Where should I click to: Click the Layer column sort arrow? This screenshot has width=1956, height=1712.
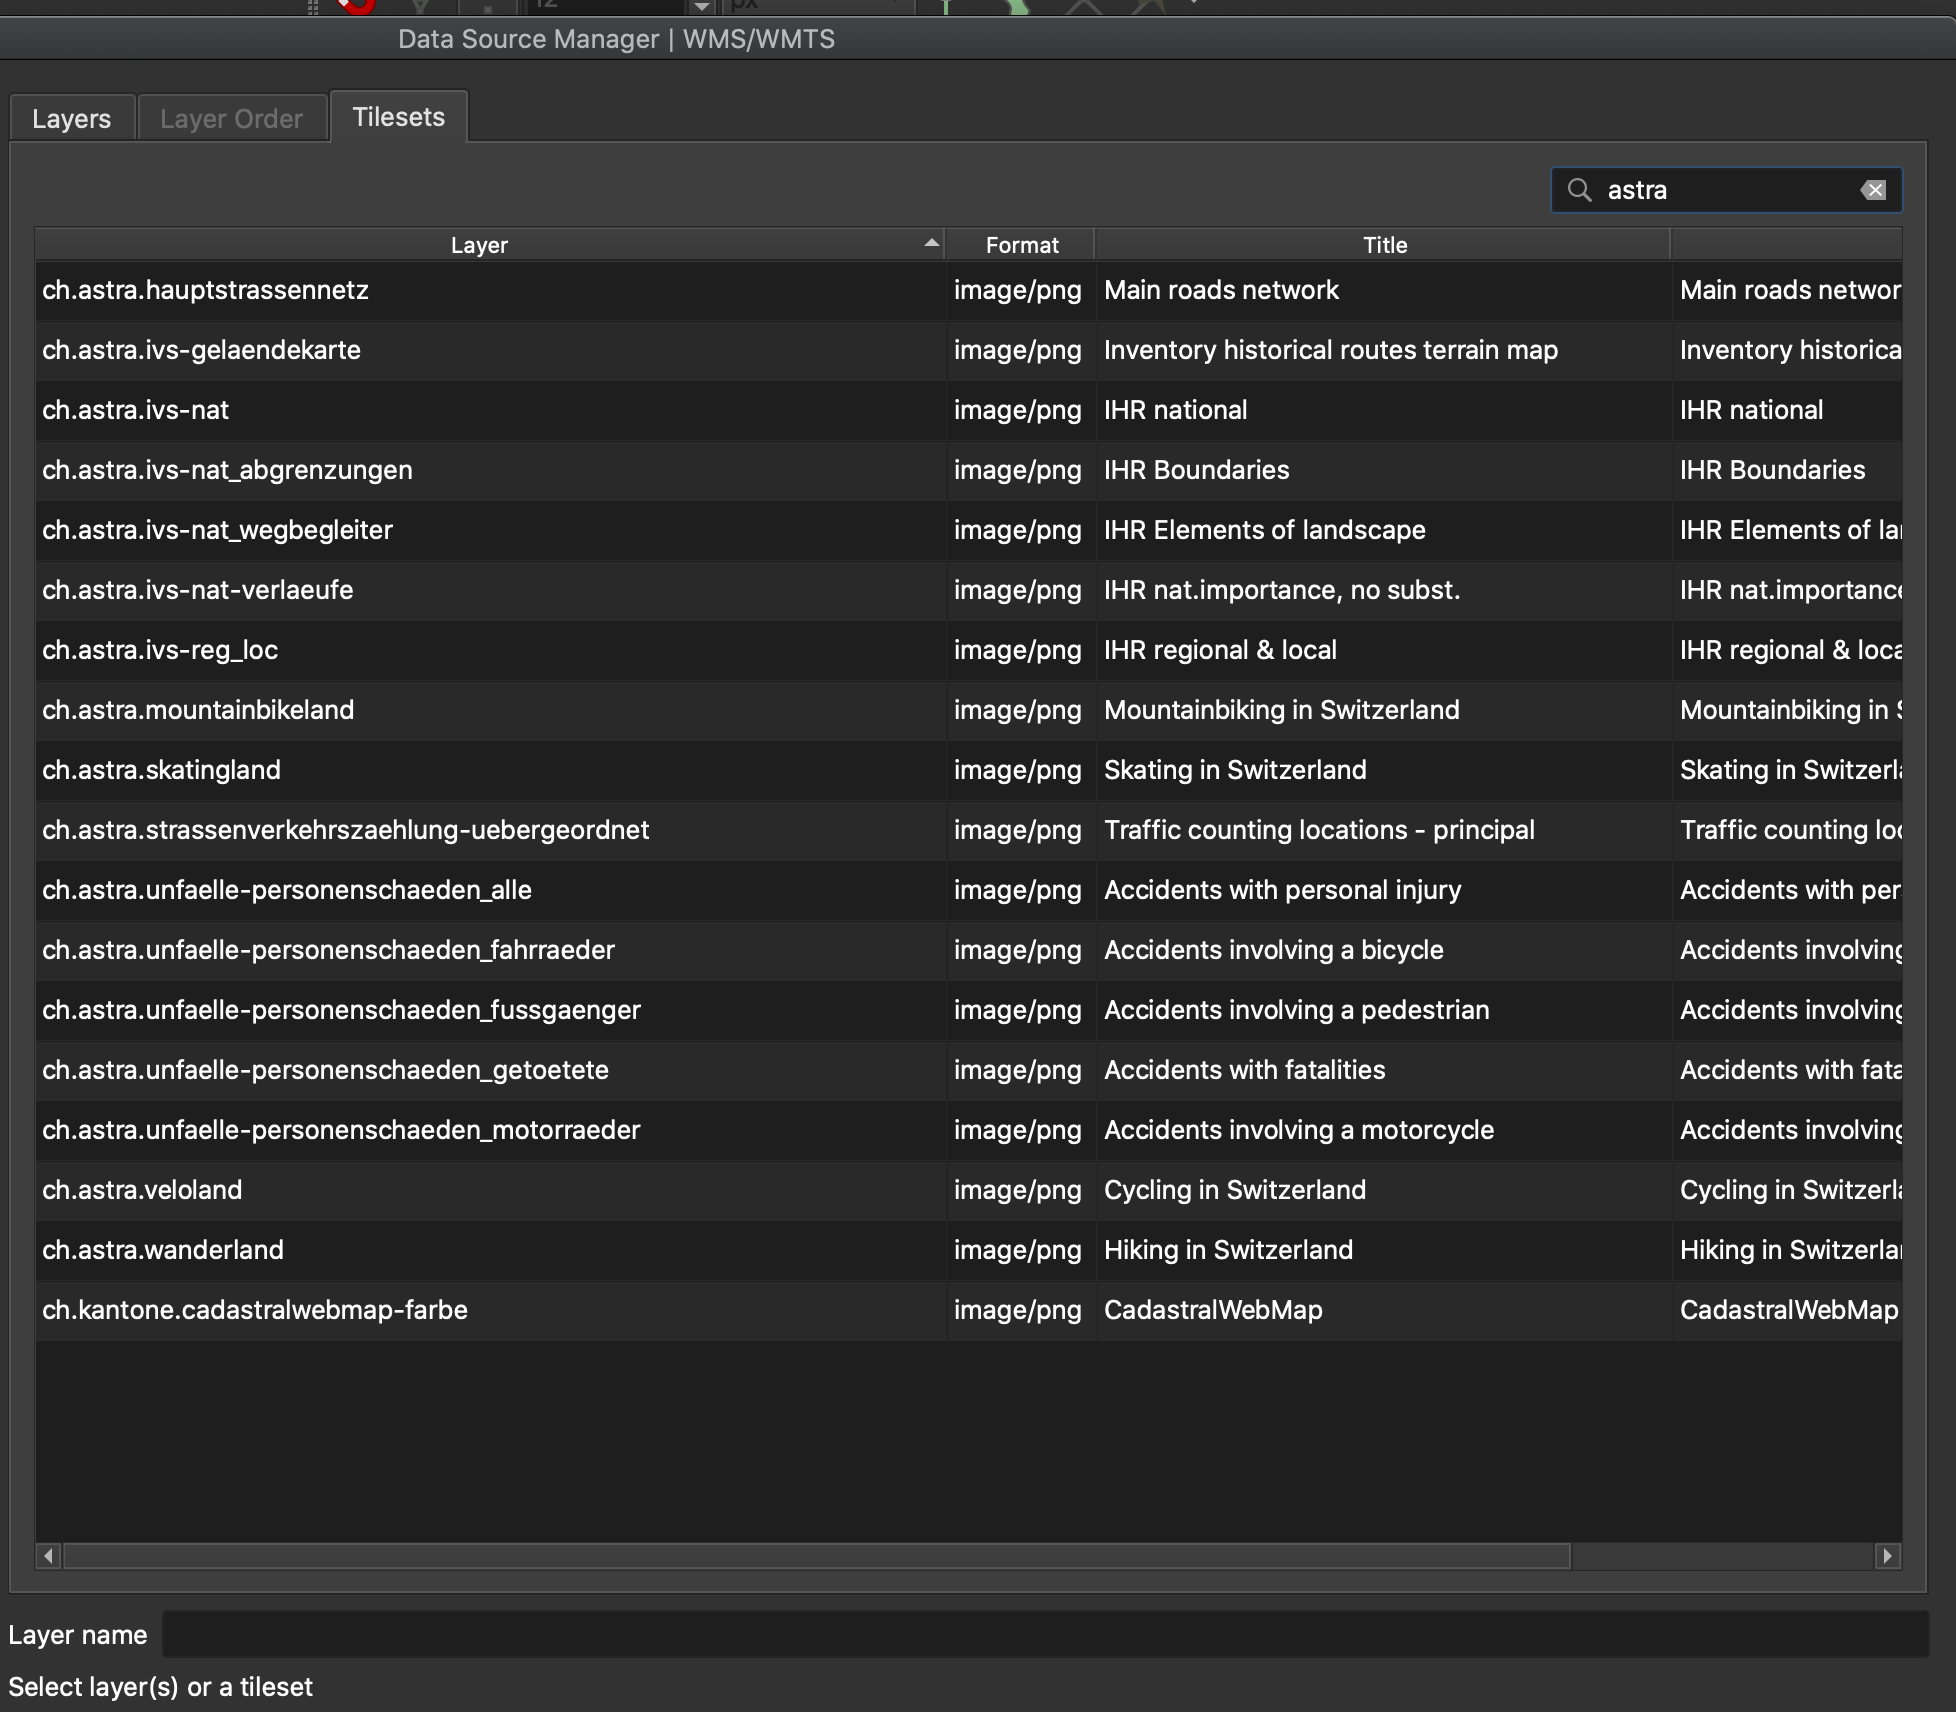[x=931, y=244]
